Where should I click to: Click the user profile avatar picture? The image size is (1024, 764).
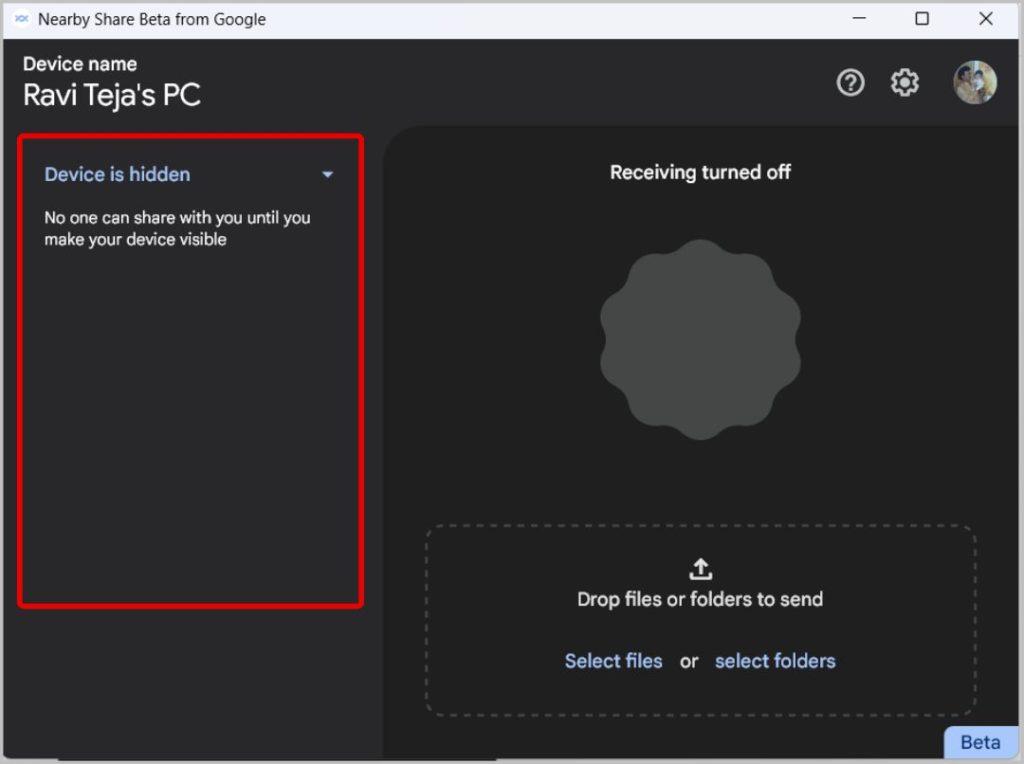pos(974,82)
